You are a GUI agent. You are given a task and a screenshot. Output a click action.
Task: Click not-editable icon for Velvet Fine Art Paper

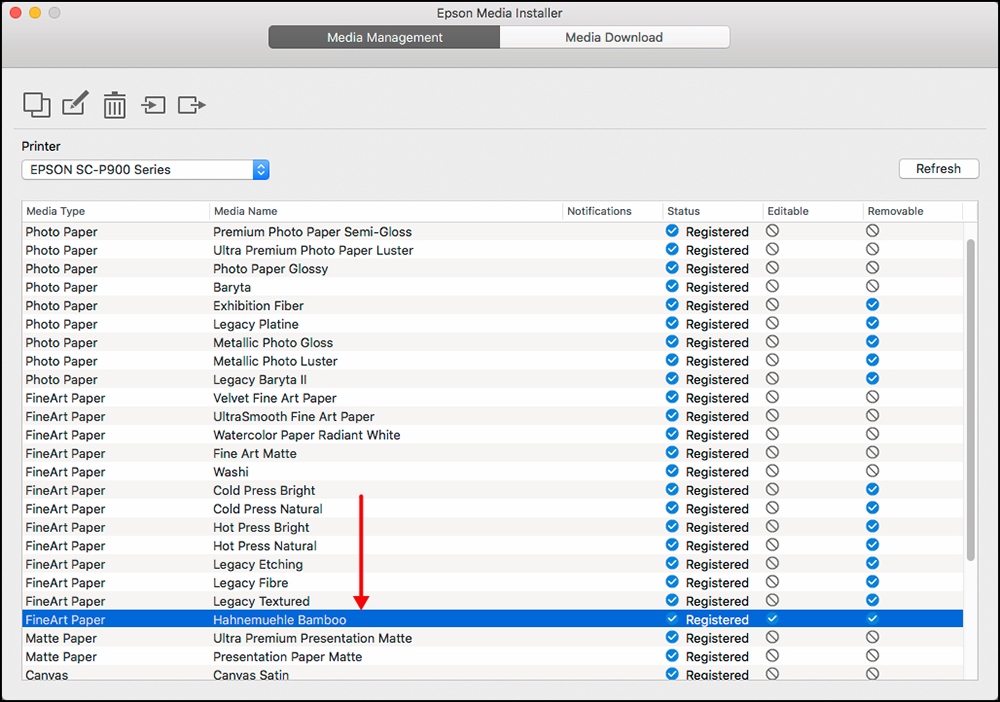772,397
